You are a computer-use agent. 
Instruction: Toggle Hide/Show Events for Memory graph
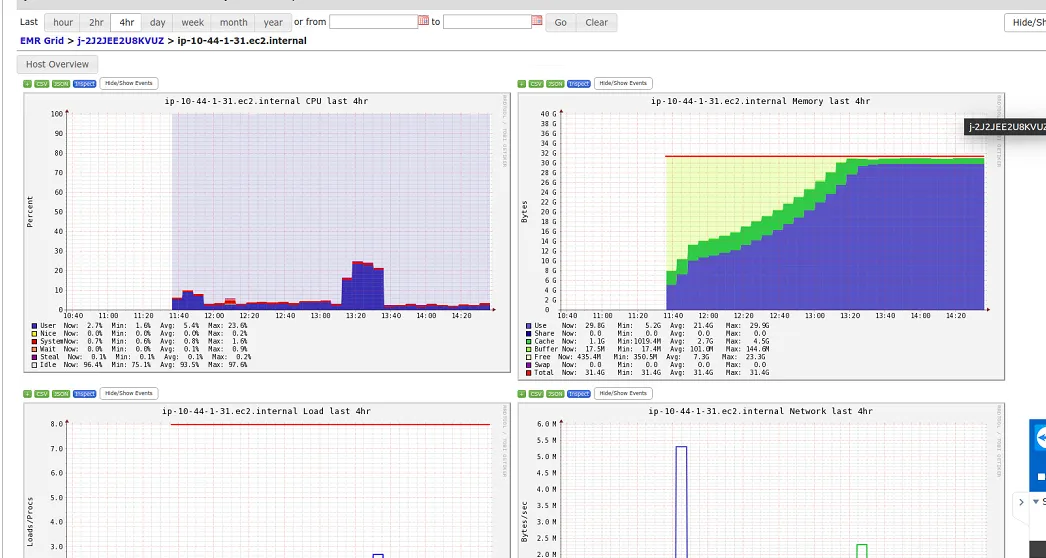pyautogui.click(x=623, y=83)
